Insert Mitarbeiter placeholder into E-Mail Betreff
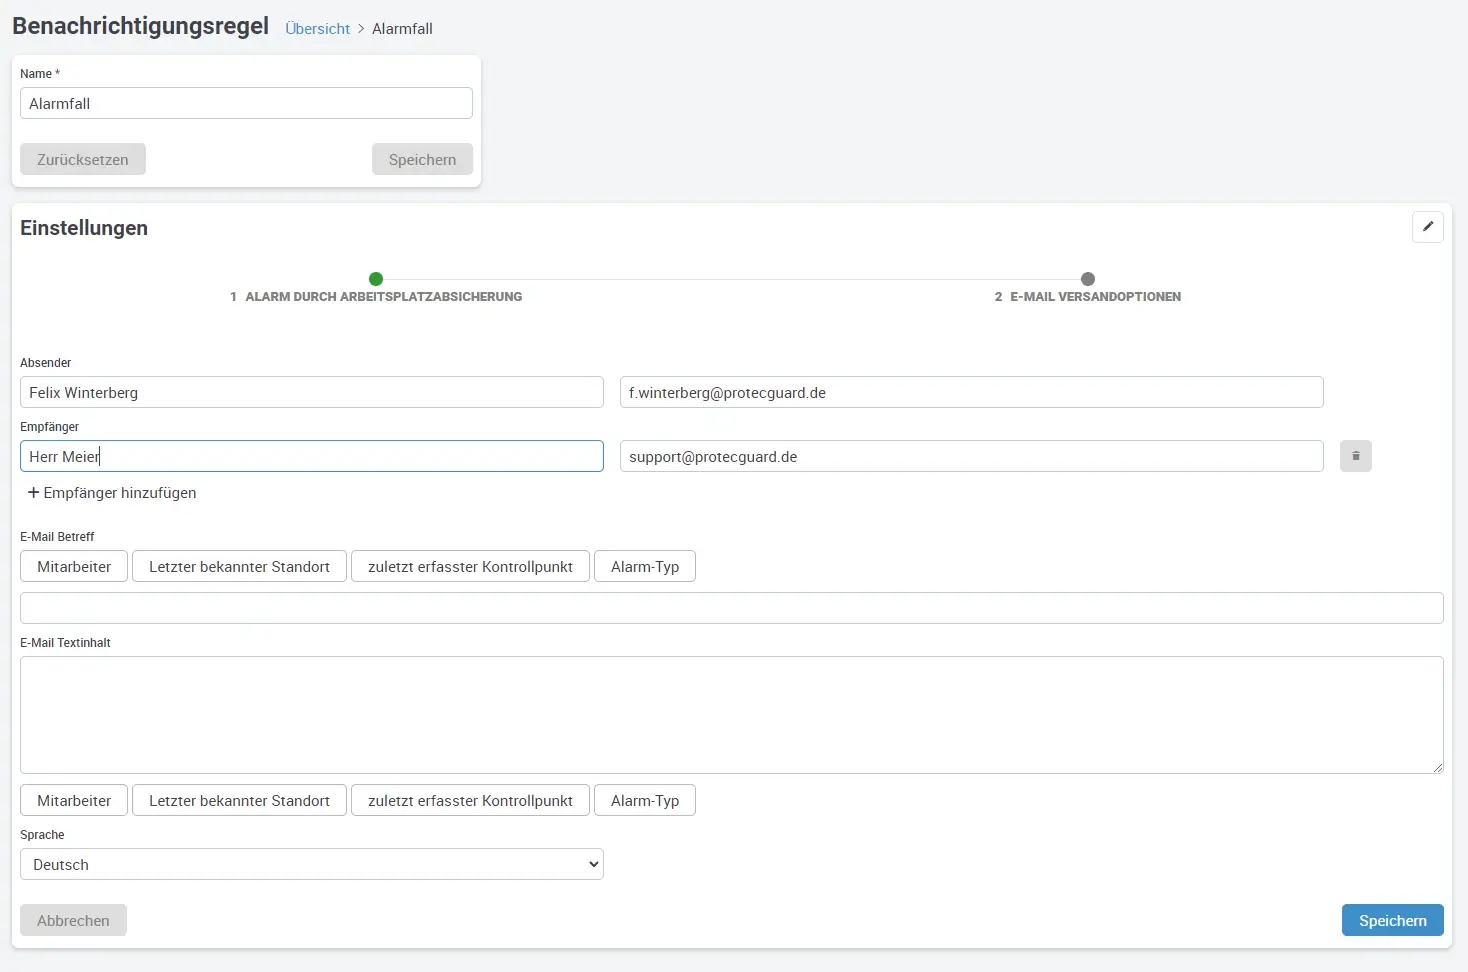The height and width of the screenshot is (972, 1468). pos(74,566)
